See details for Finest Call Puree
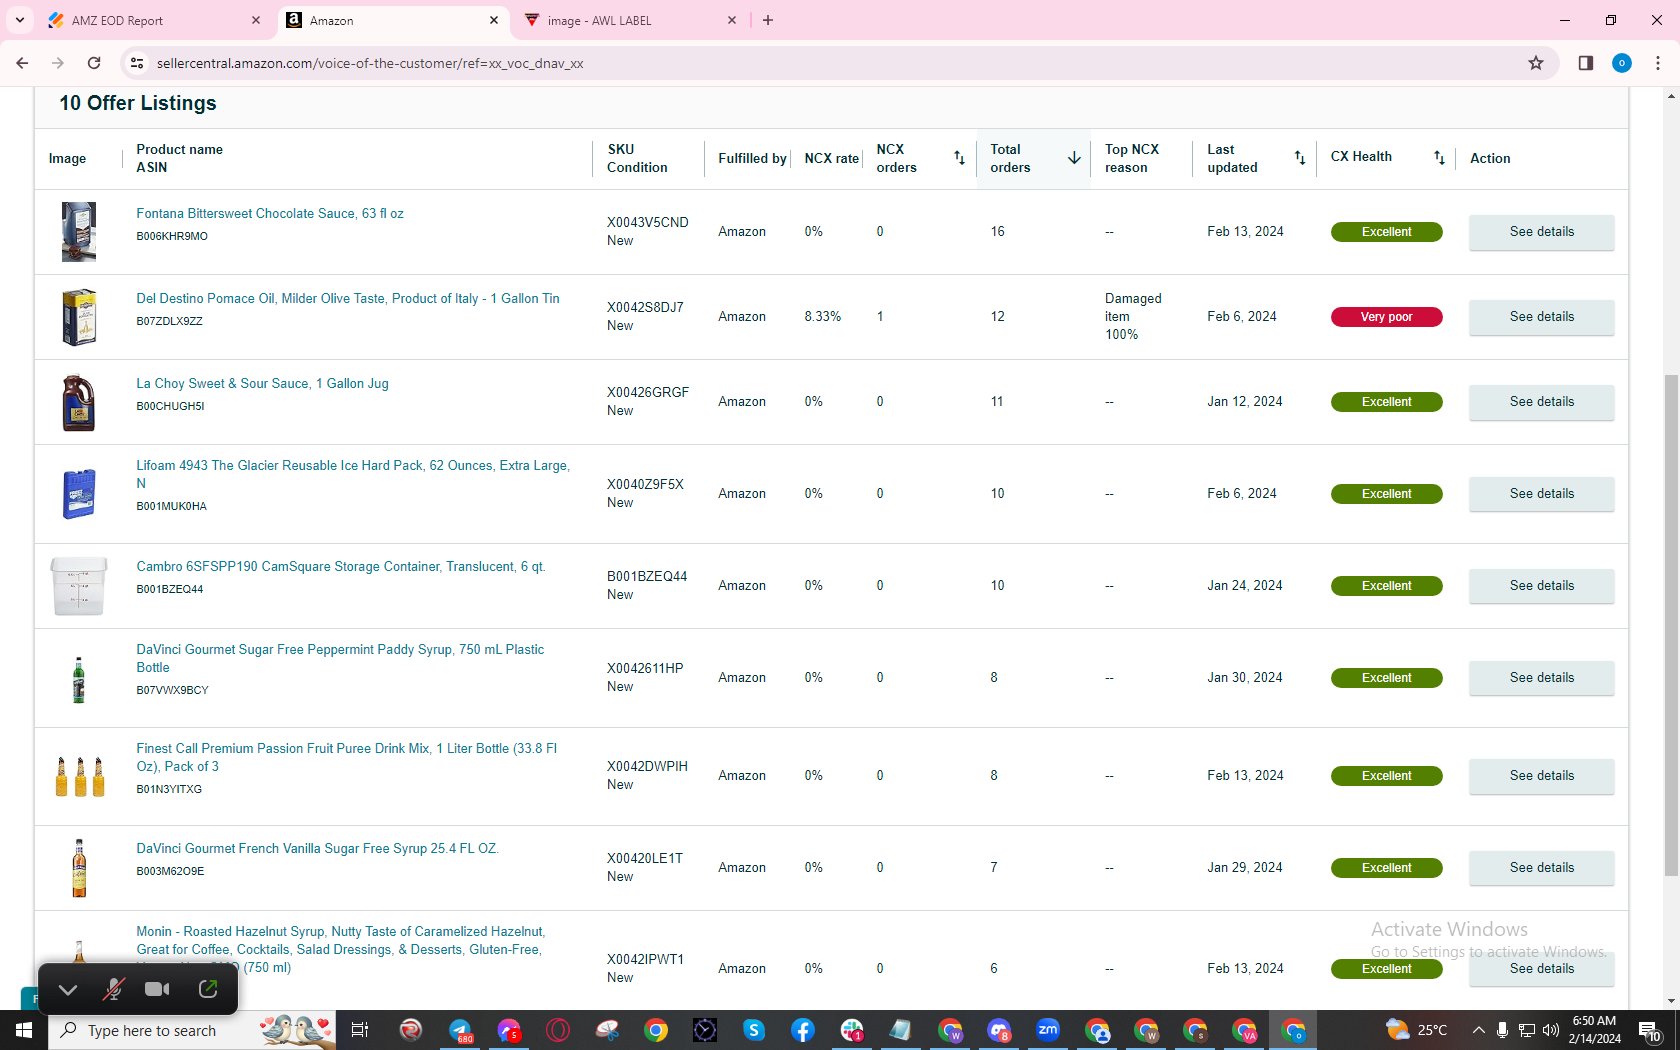The image size is (1680, 1050). [1541, 776]
